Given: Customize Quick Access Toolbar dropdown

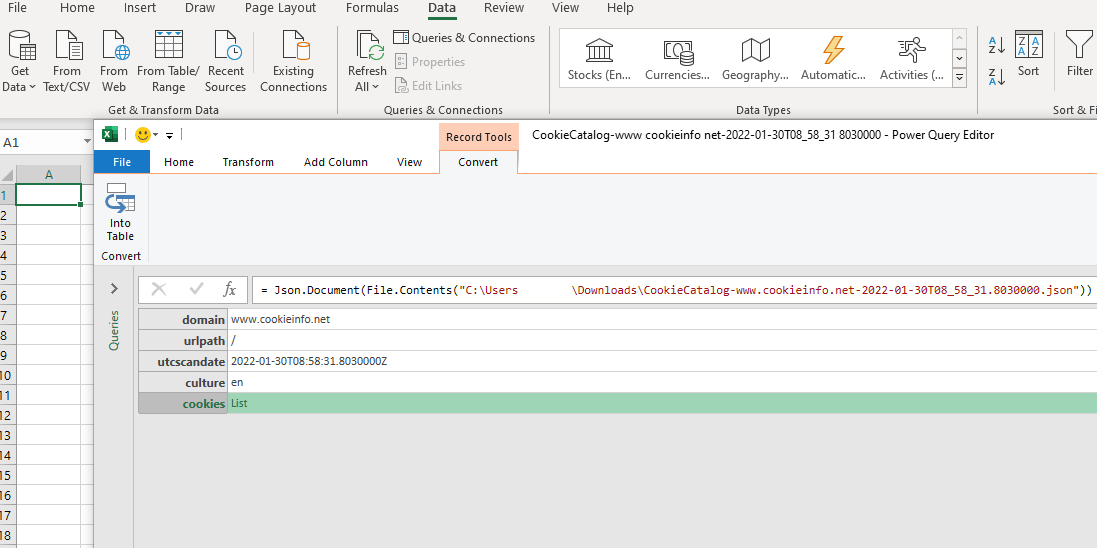Looking at the screenshot, I should pyautogui.click(x=169, y=135).
